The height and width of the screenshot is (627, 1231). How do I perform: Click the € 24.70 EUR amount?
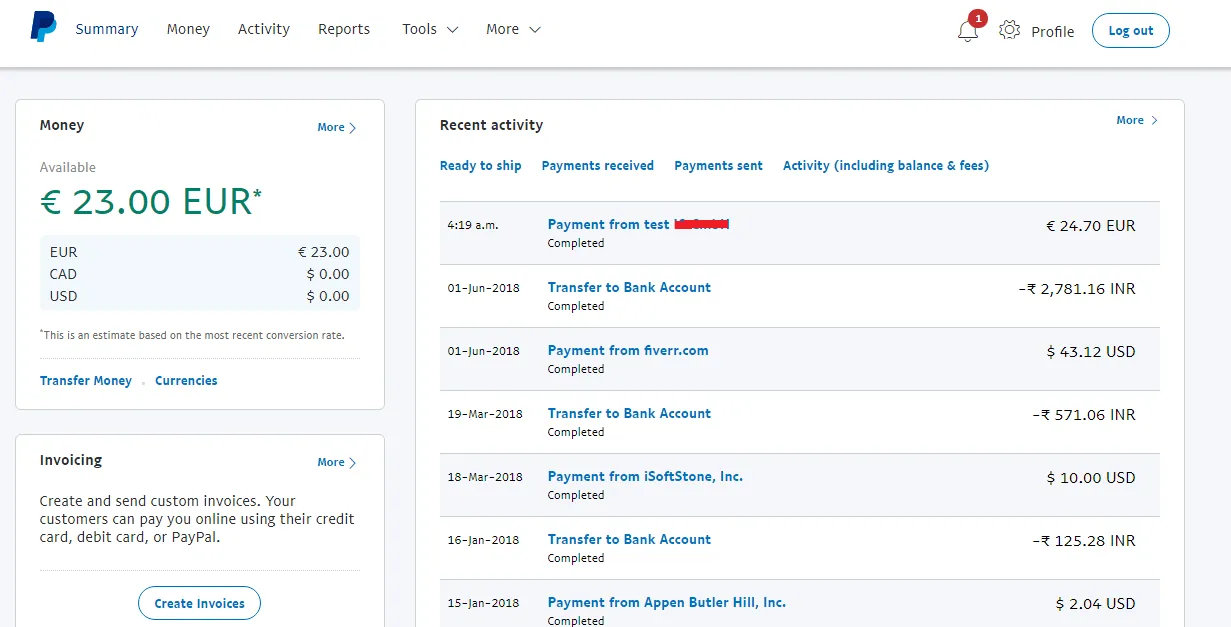click(x=1091, y=226)
